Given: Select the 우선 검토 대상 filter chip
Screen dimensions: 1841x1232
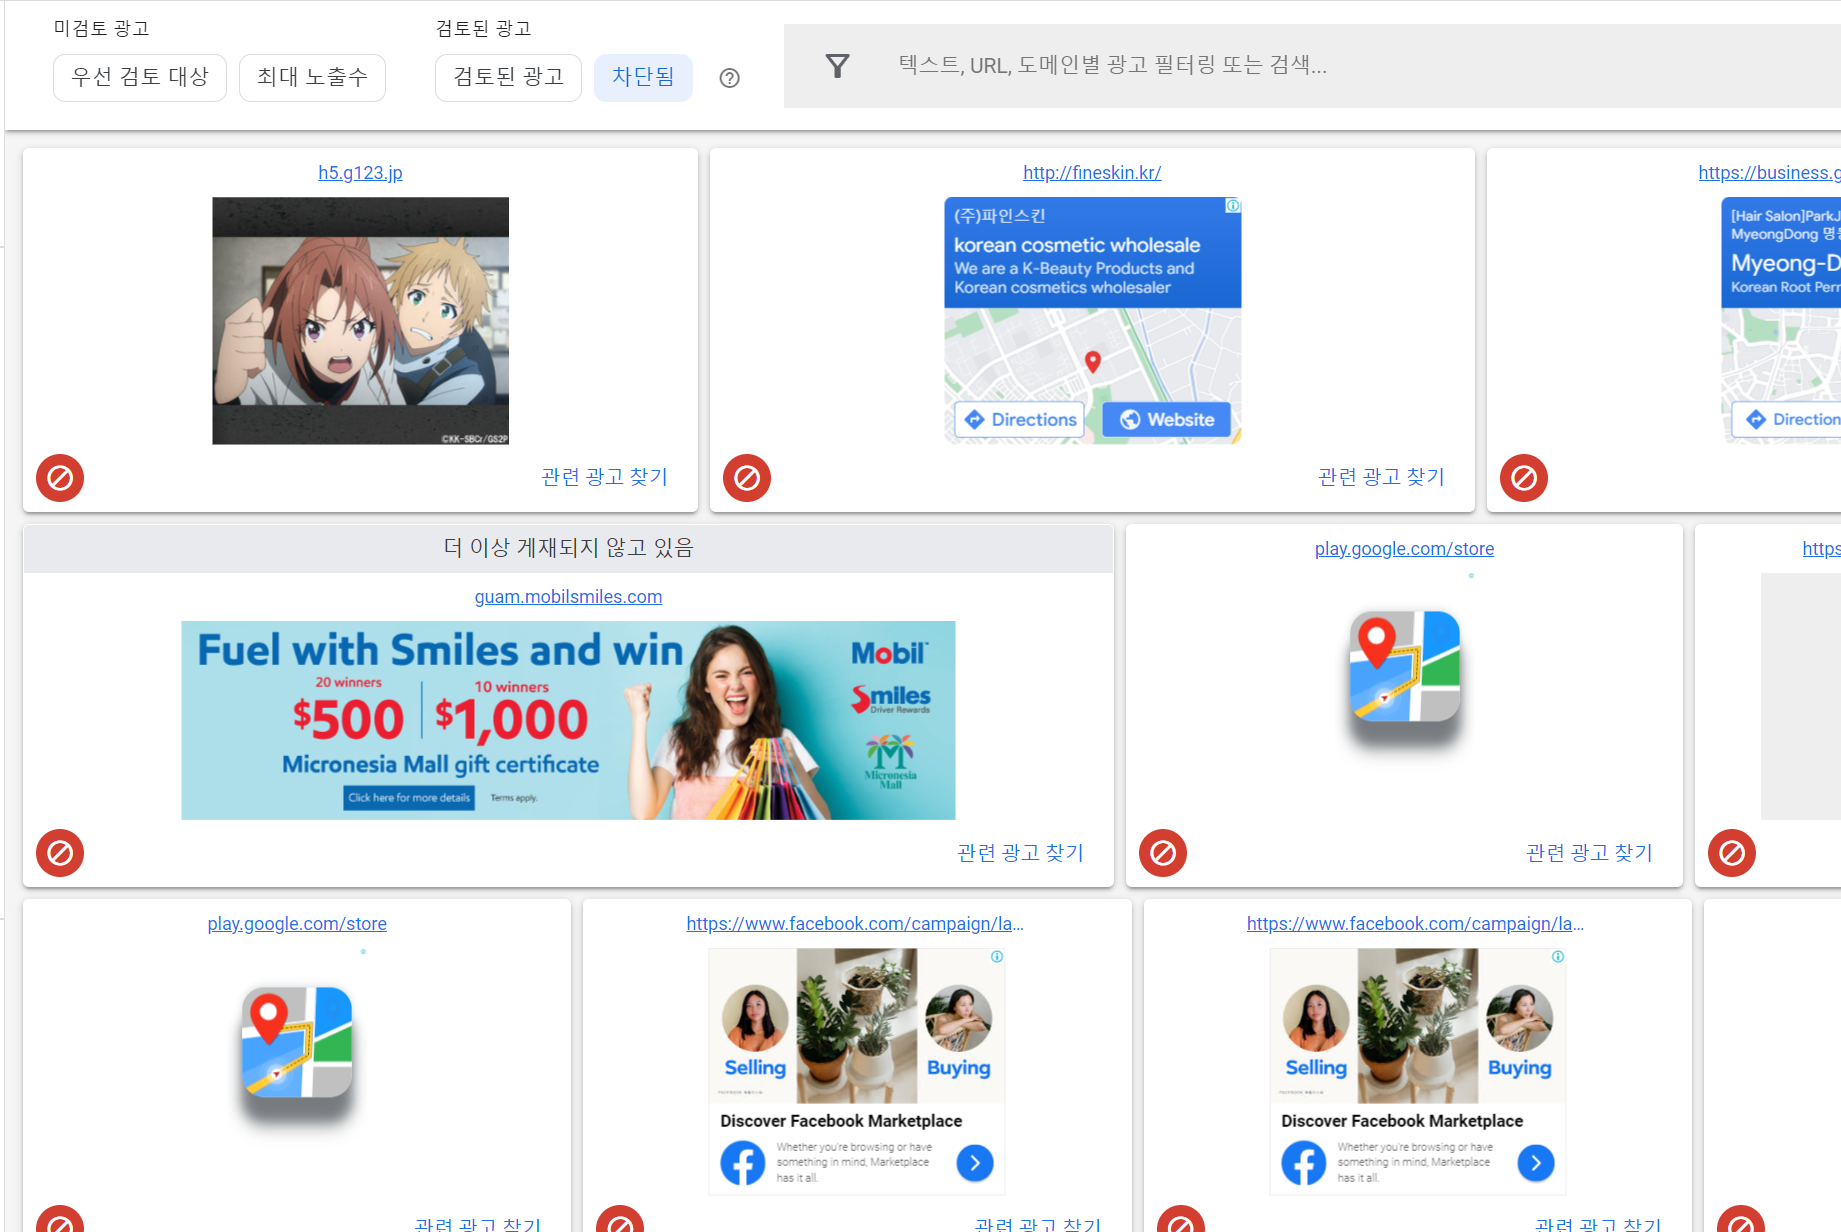Looking at the screenshot, I should coord(140,77).
